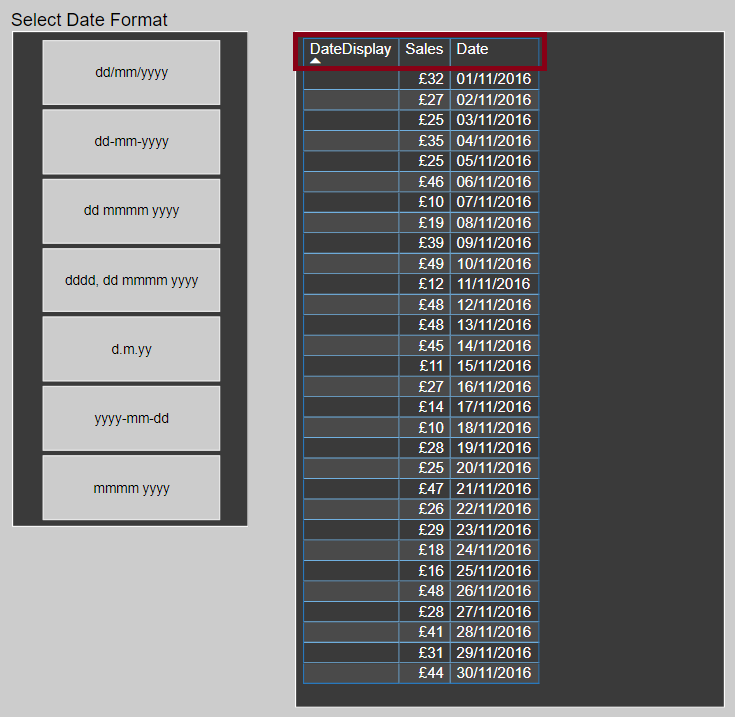Pick the mmmm yyyy format option
The image size is (735, 717).
tap(131, 488)
